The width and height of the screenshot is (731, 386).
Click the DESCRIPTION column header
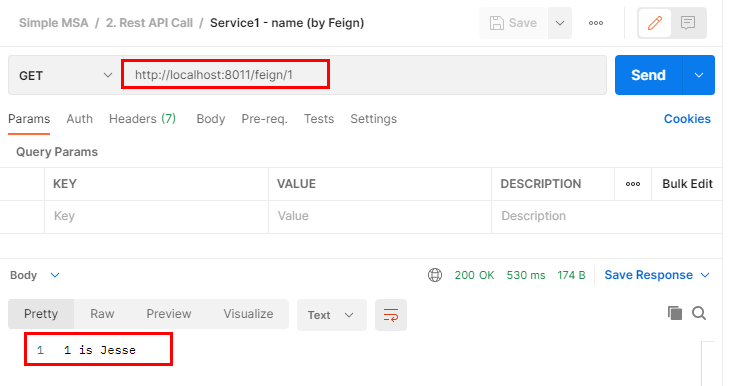point(541,184)
